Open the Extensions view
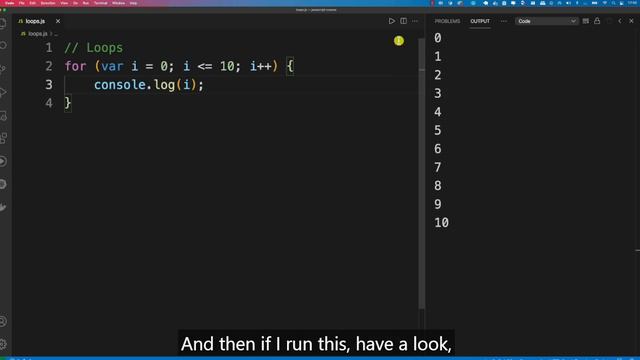 click(3, 138)
